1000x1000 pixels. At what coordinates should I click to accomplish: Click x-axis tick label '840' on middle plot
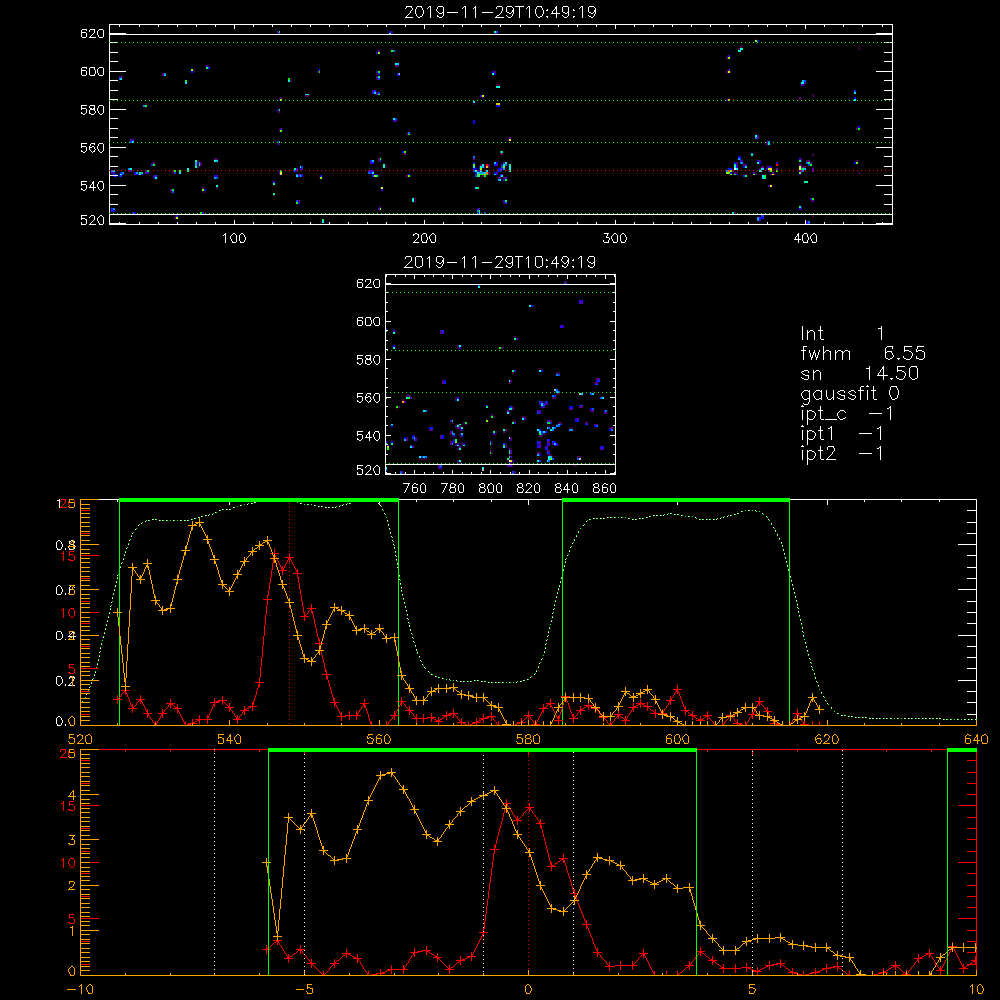tap(566, 489)
